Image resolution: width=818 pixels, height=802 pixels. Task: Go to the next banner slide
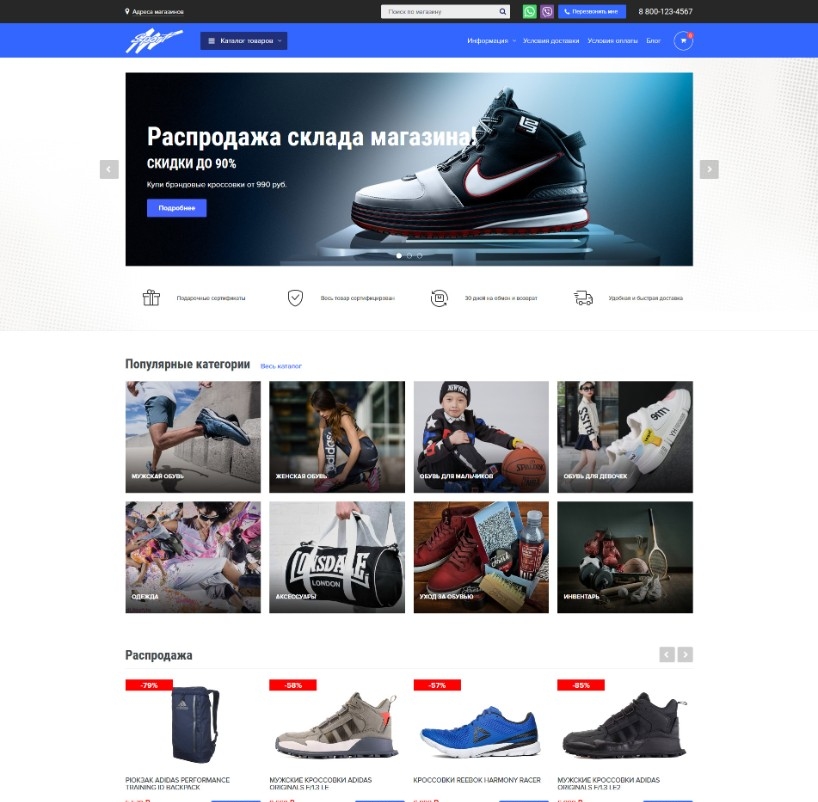pyautogui.click(x=709, y=169)
